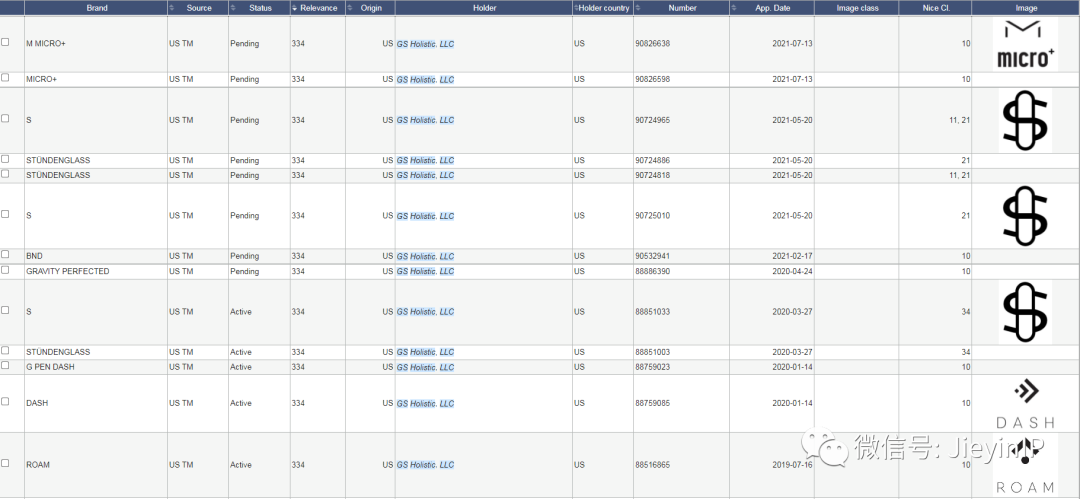This screenshot has width=1080, height=499.
Task: Tick the BND row checkbox
Action: click(x=6, y=254)
